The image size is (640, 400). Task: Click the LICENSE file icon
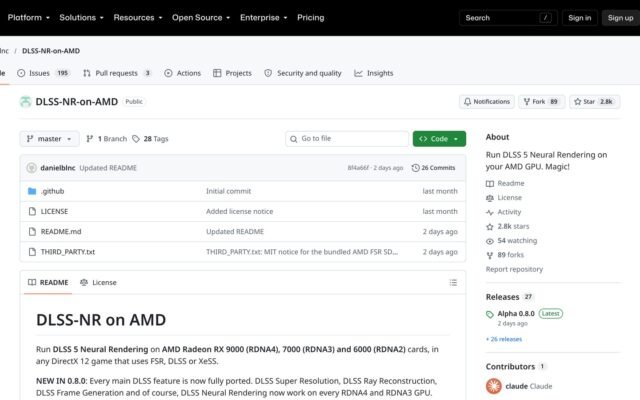click(32, 211)
